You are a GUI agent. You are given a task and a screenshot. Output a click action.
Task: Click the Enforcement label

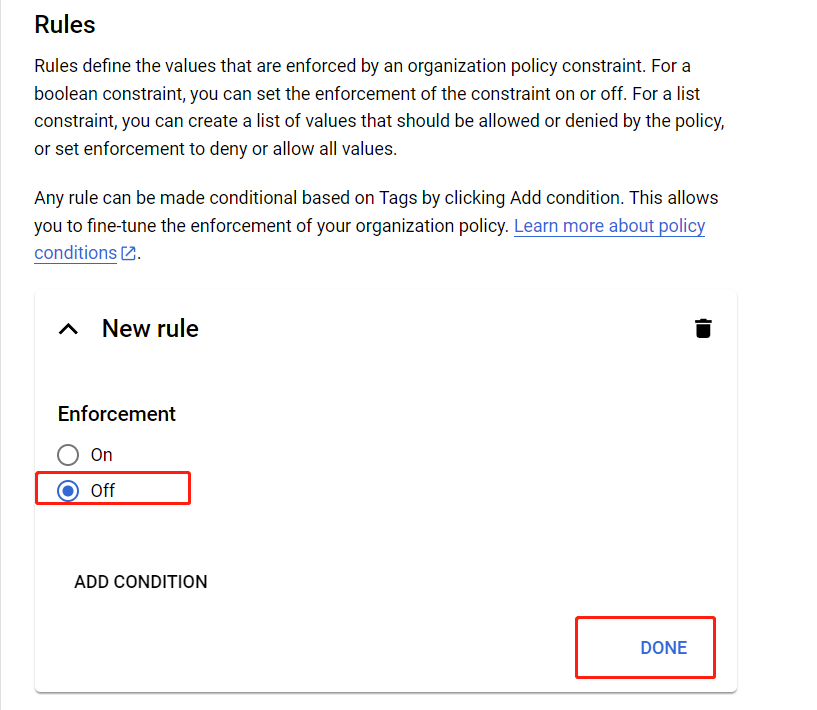point(117,414)
